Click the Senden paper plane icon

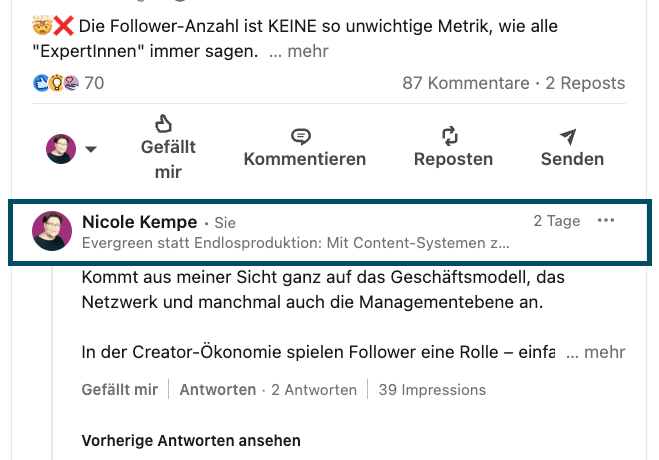568,137
